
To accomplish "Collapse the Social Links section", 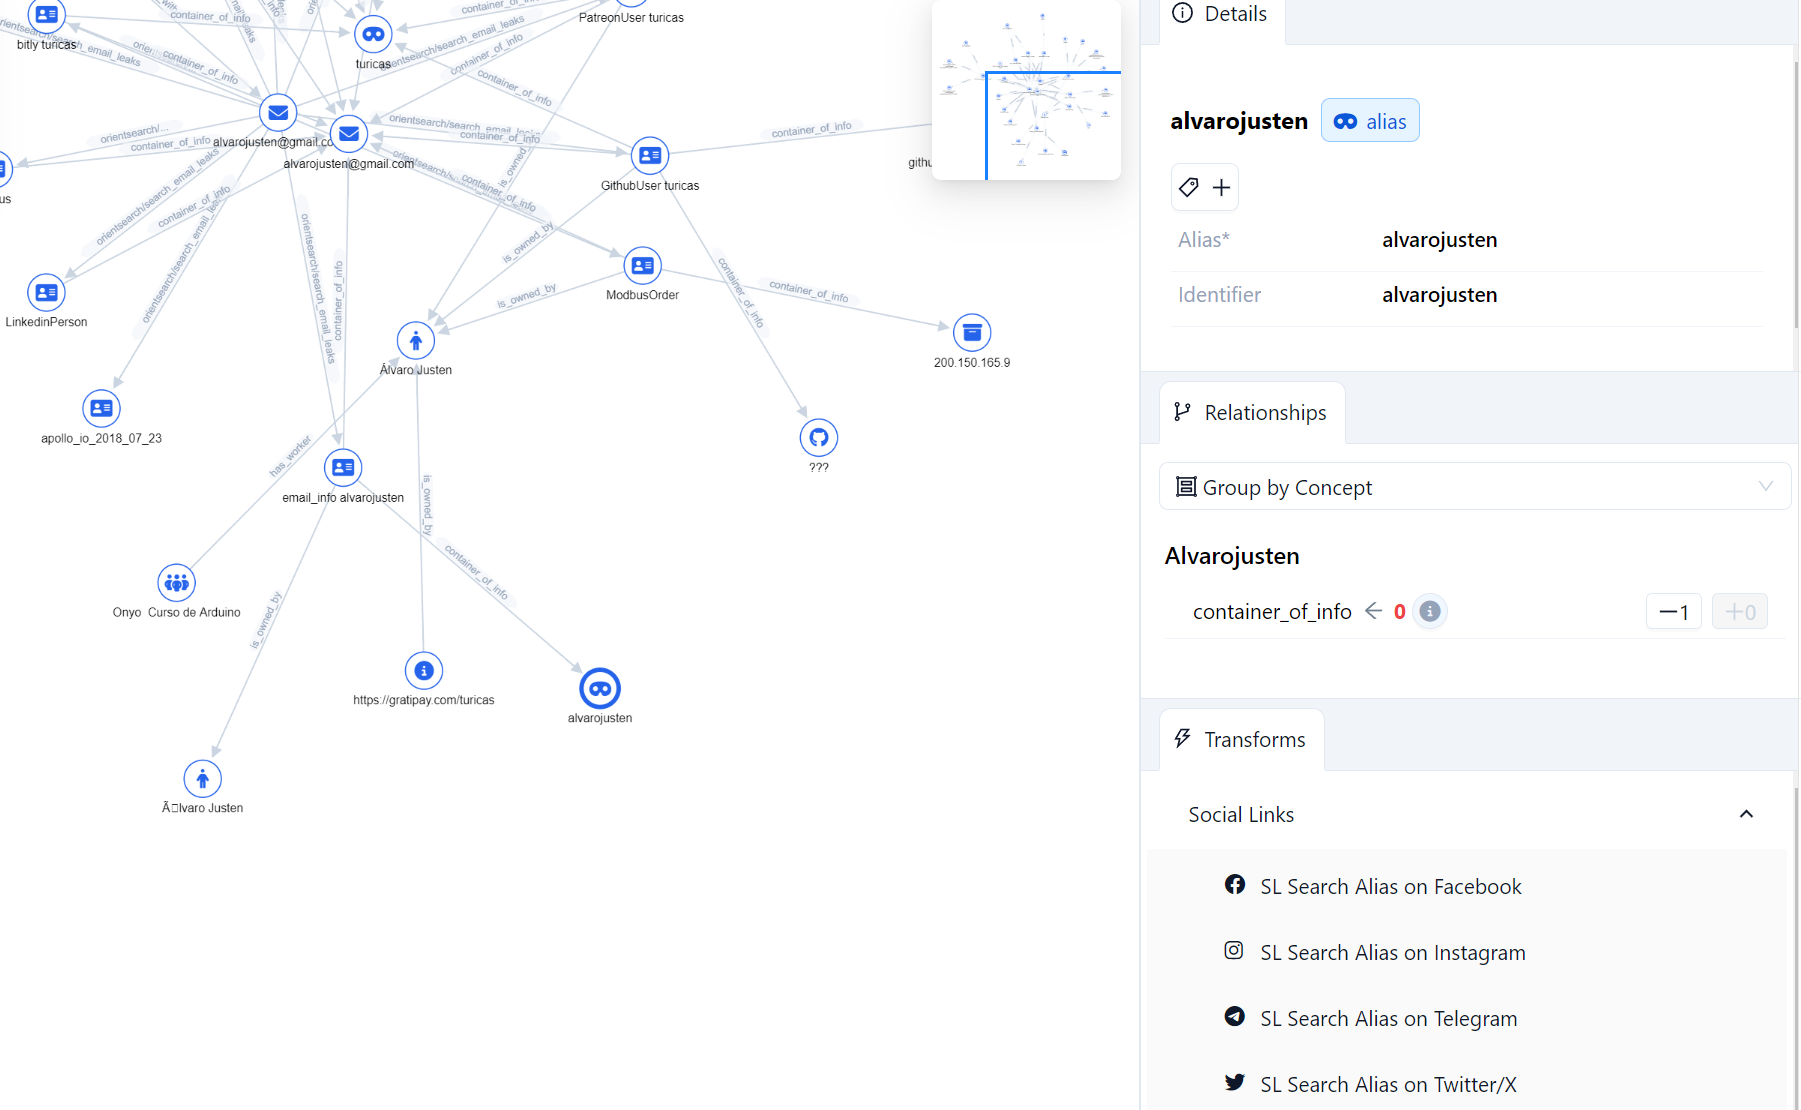I will [x=1745, y=814].
